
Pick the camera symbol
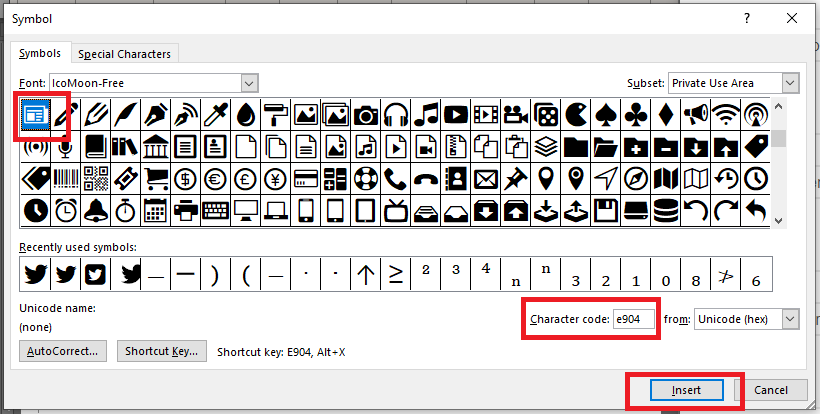pos(366,114)
